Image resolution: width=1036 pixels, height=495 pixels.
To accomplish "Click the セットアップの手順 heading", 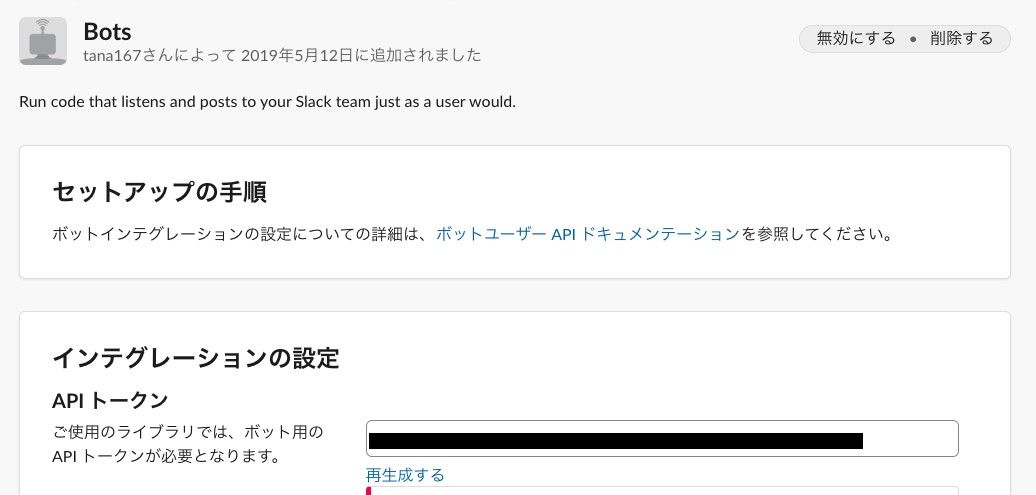I will [x=159, y=192].
